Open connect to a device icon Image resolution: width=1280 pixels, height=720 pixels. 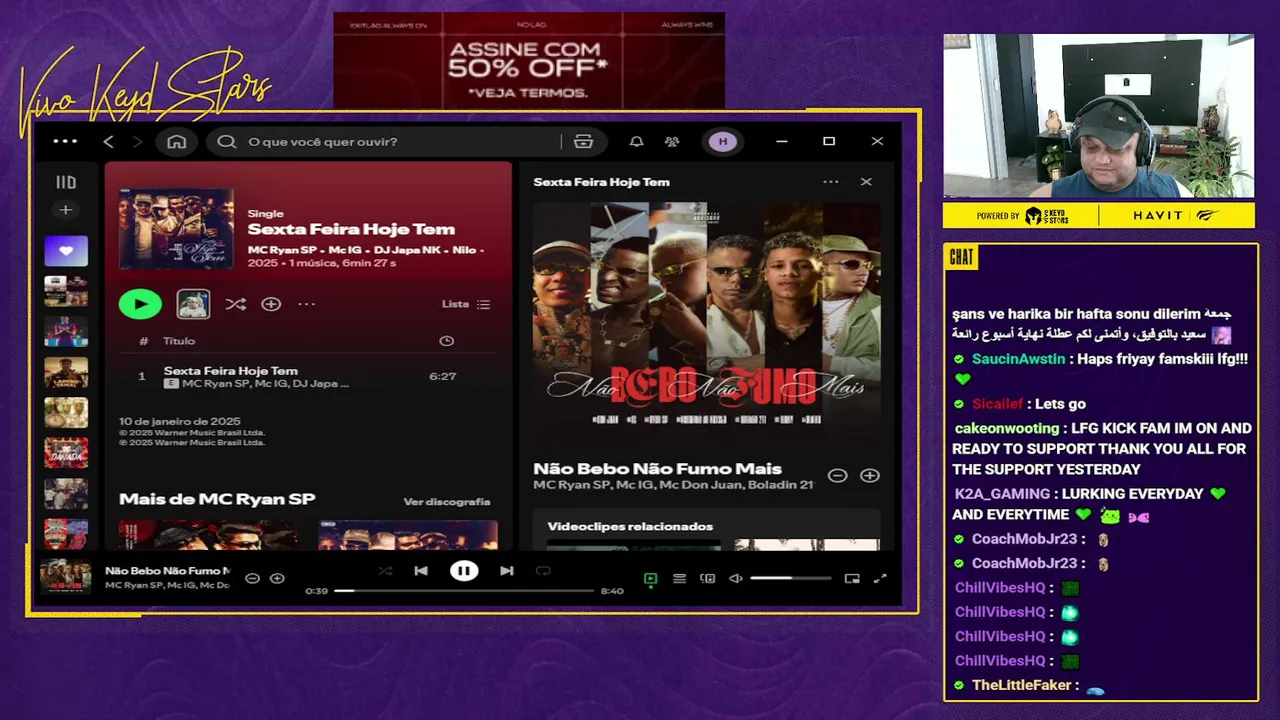click(x=707, y=578)
